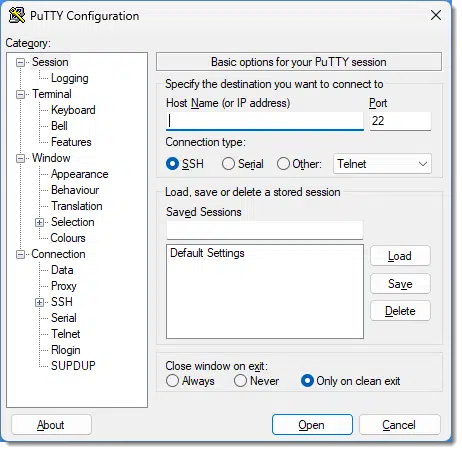This screenshot has width=462, height=452.
Task: Open Appearance settings panel
Action: point(79,174)
